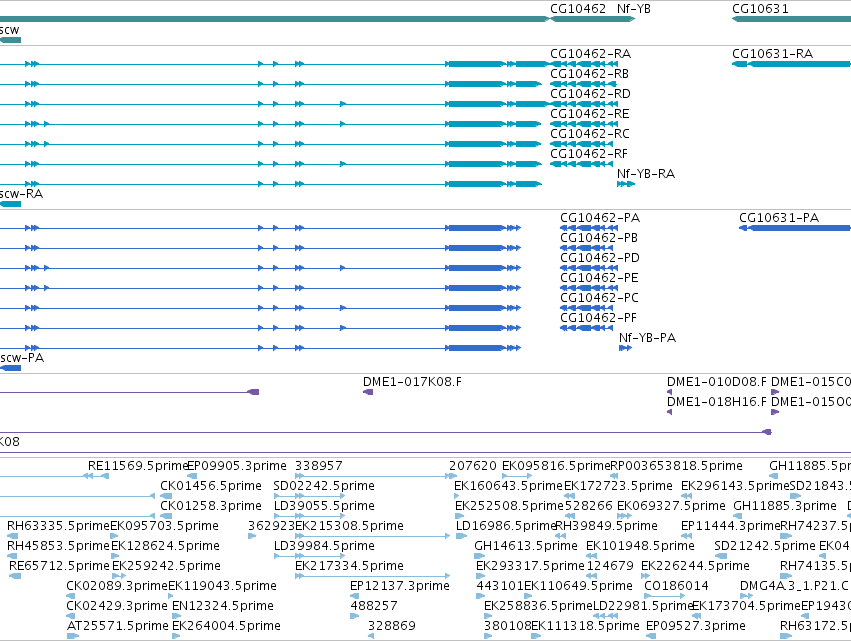Click the RH45853.5prime EST label
The image size is (851, 641).
tap(59, 546)
